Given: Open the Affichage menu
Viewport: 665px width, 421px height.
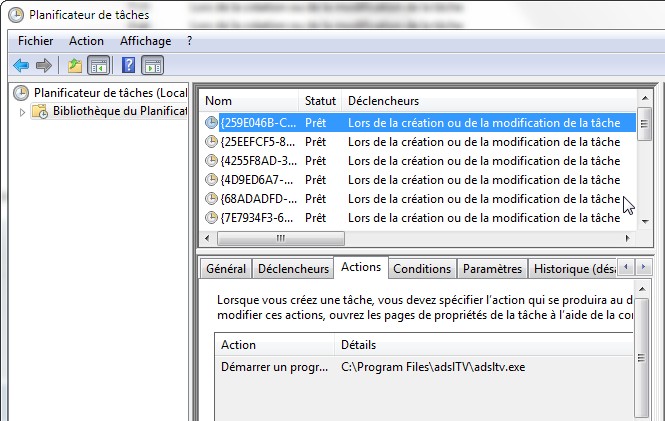Looking at the screenshot, I should click(x=145, y=41).
